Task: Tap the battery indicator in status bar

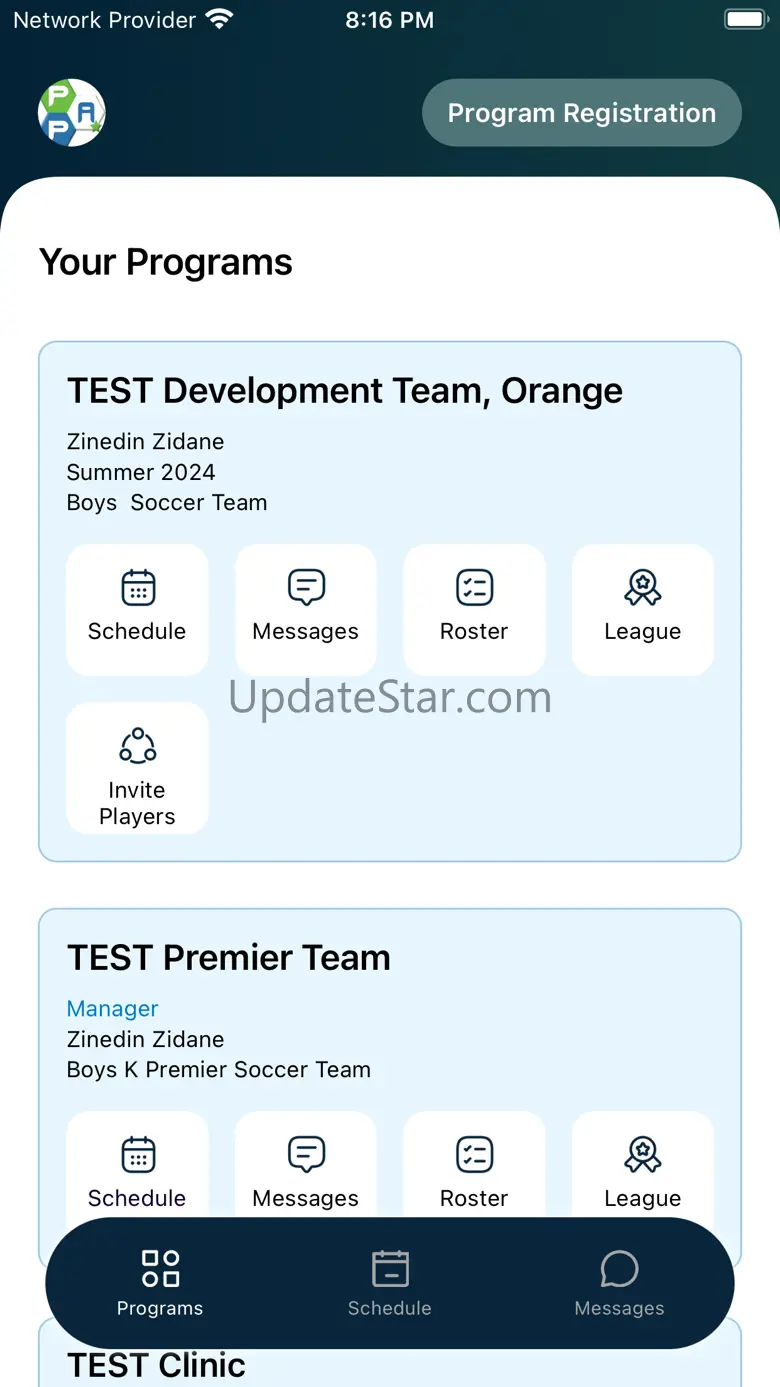Action: coord(745,20)
